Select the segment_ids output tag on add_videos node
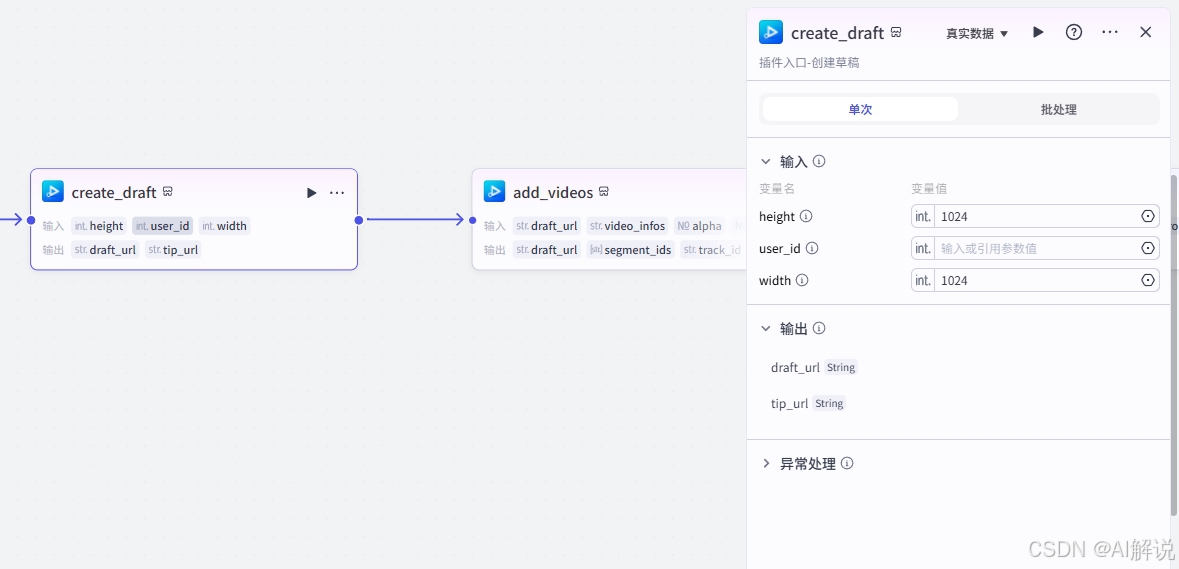 630,250
